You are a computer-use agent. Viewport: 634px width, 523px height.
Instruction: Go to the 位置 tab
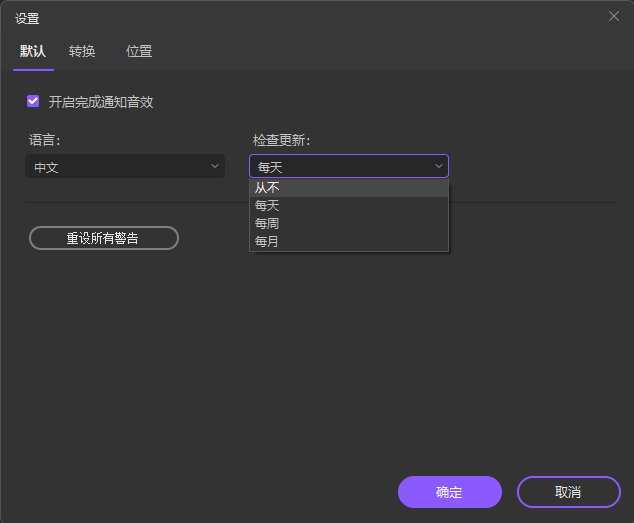coord(139,51)
